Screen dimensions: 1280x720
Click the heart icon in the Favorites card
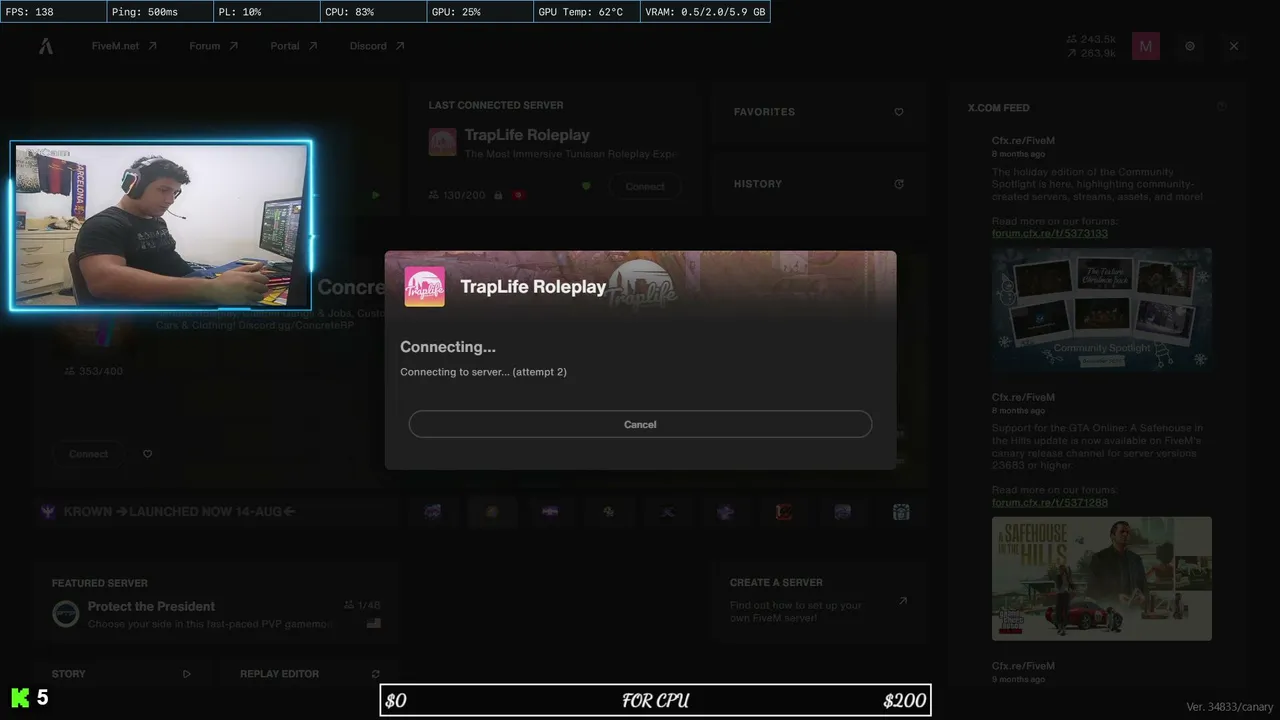pos(898,112)
